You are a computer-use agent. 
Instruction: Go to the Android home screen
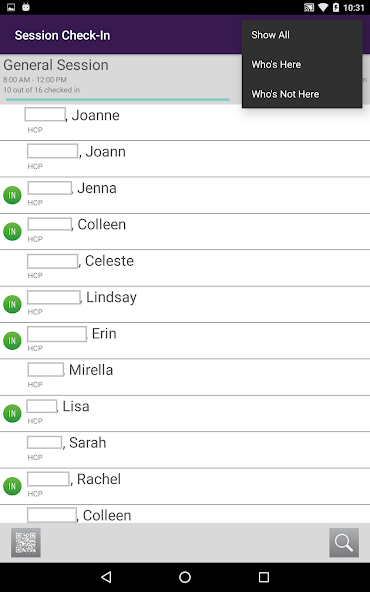point(185,577)
